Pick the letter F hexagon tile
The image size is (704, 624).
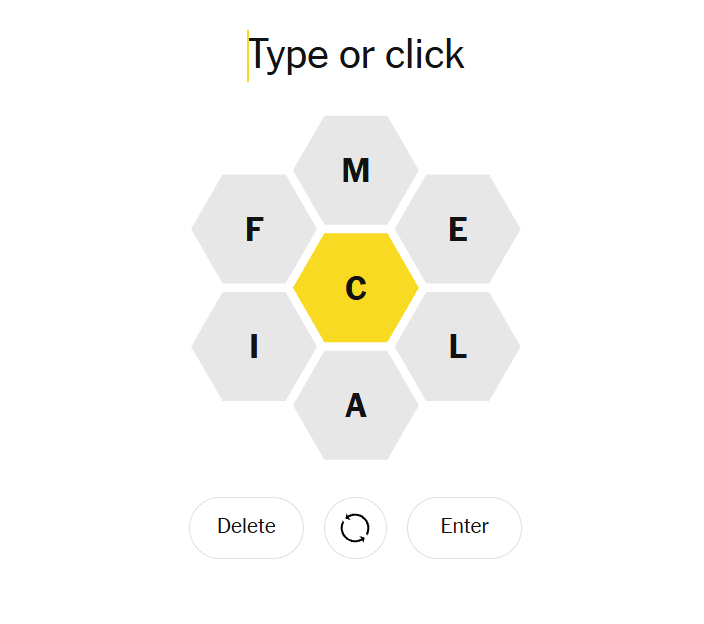tap(254, 229)
